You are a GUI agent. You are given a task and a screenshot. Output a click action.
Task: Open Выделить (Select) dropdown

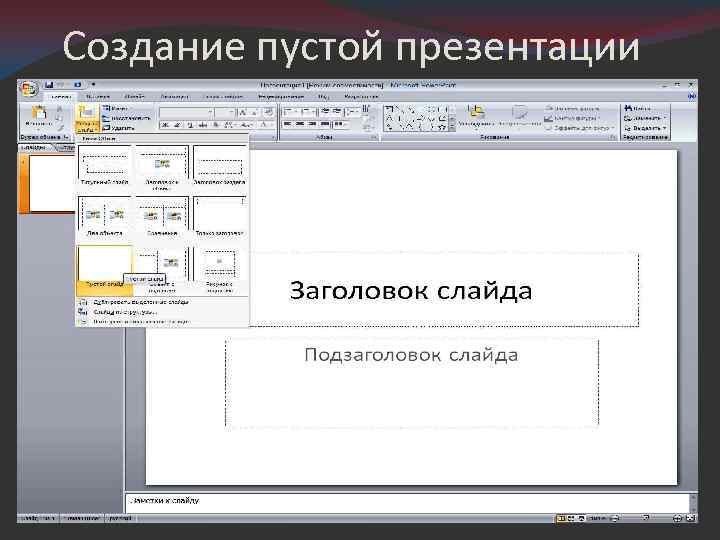pyautogui.click(x=645, y=128)
